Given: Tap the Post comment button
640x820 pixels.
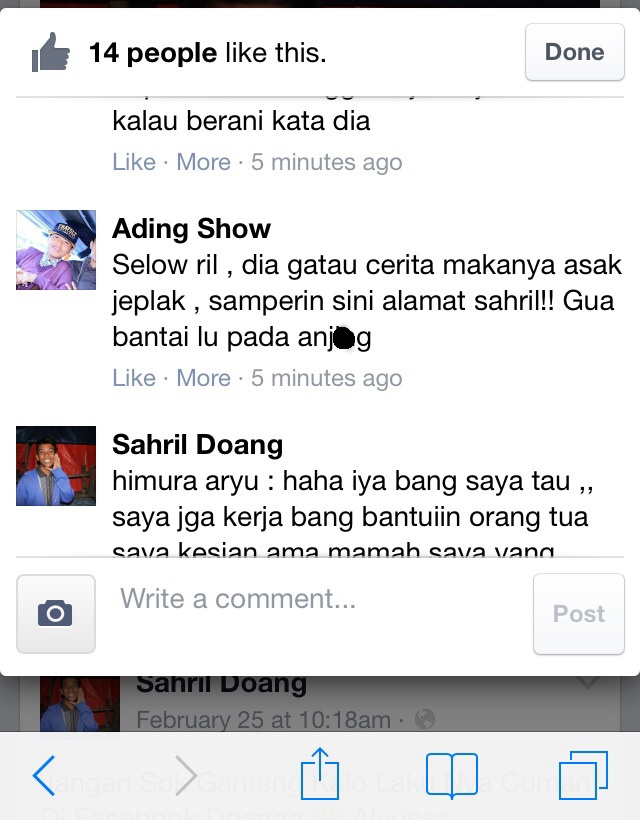Looking at the screenshot, I should click(579, 614).
